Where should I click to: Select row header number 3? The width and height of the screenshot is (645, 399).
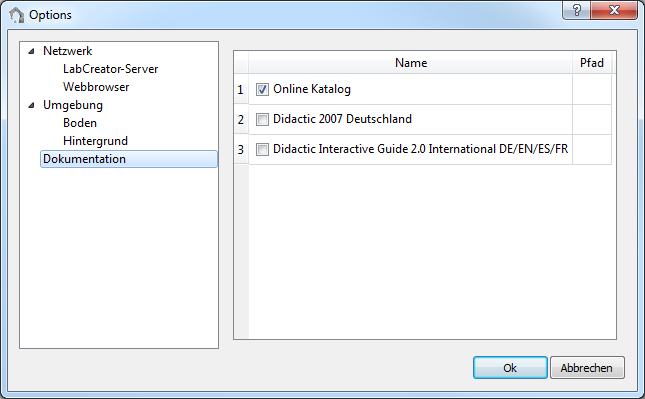[x=241, y=149]
